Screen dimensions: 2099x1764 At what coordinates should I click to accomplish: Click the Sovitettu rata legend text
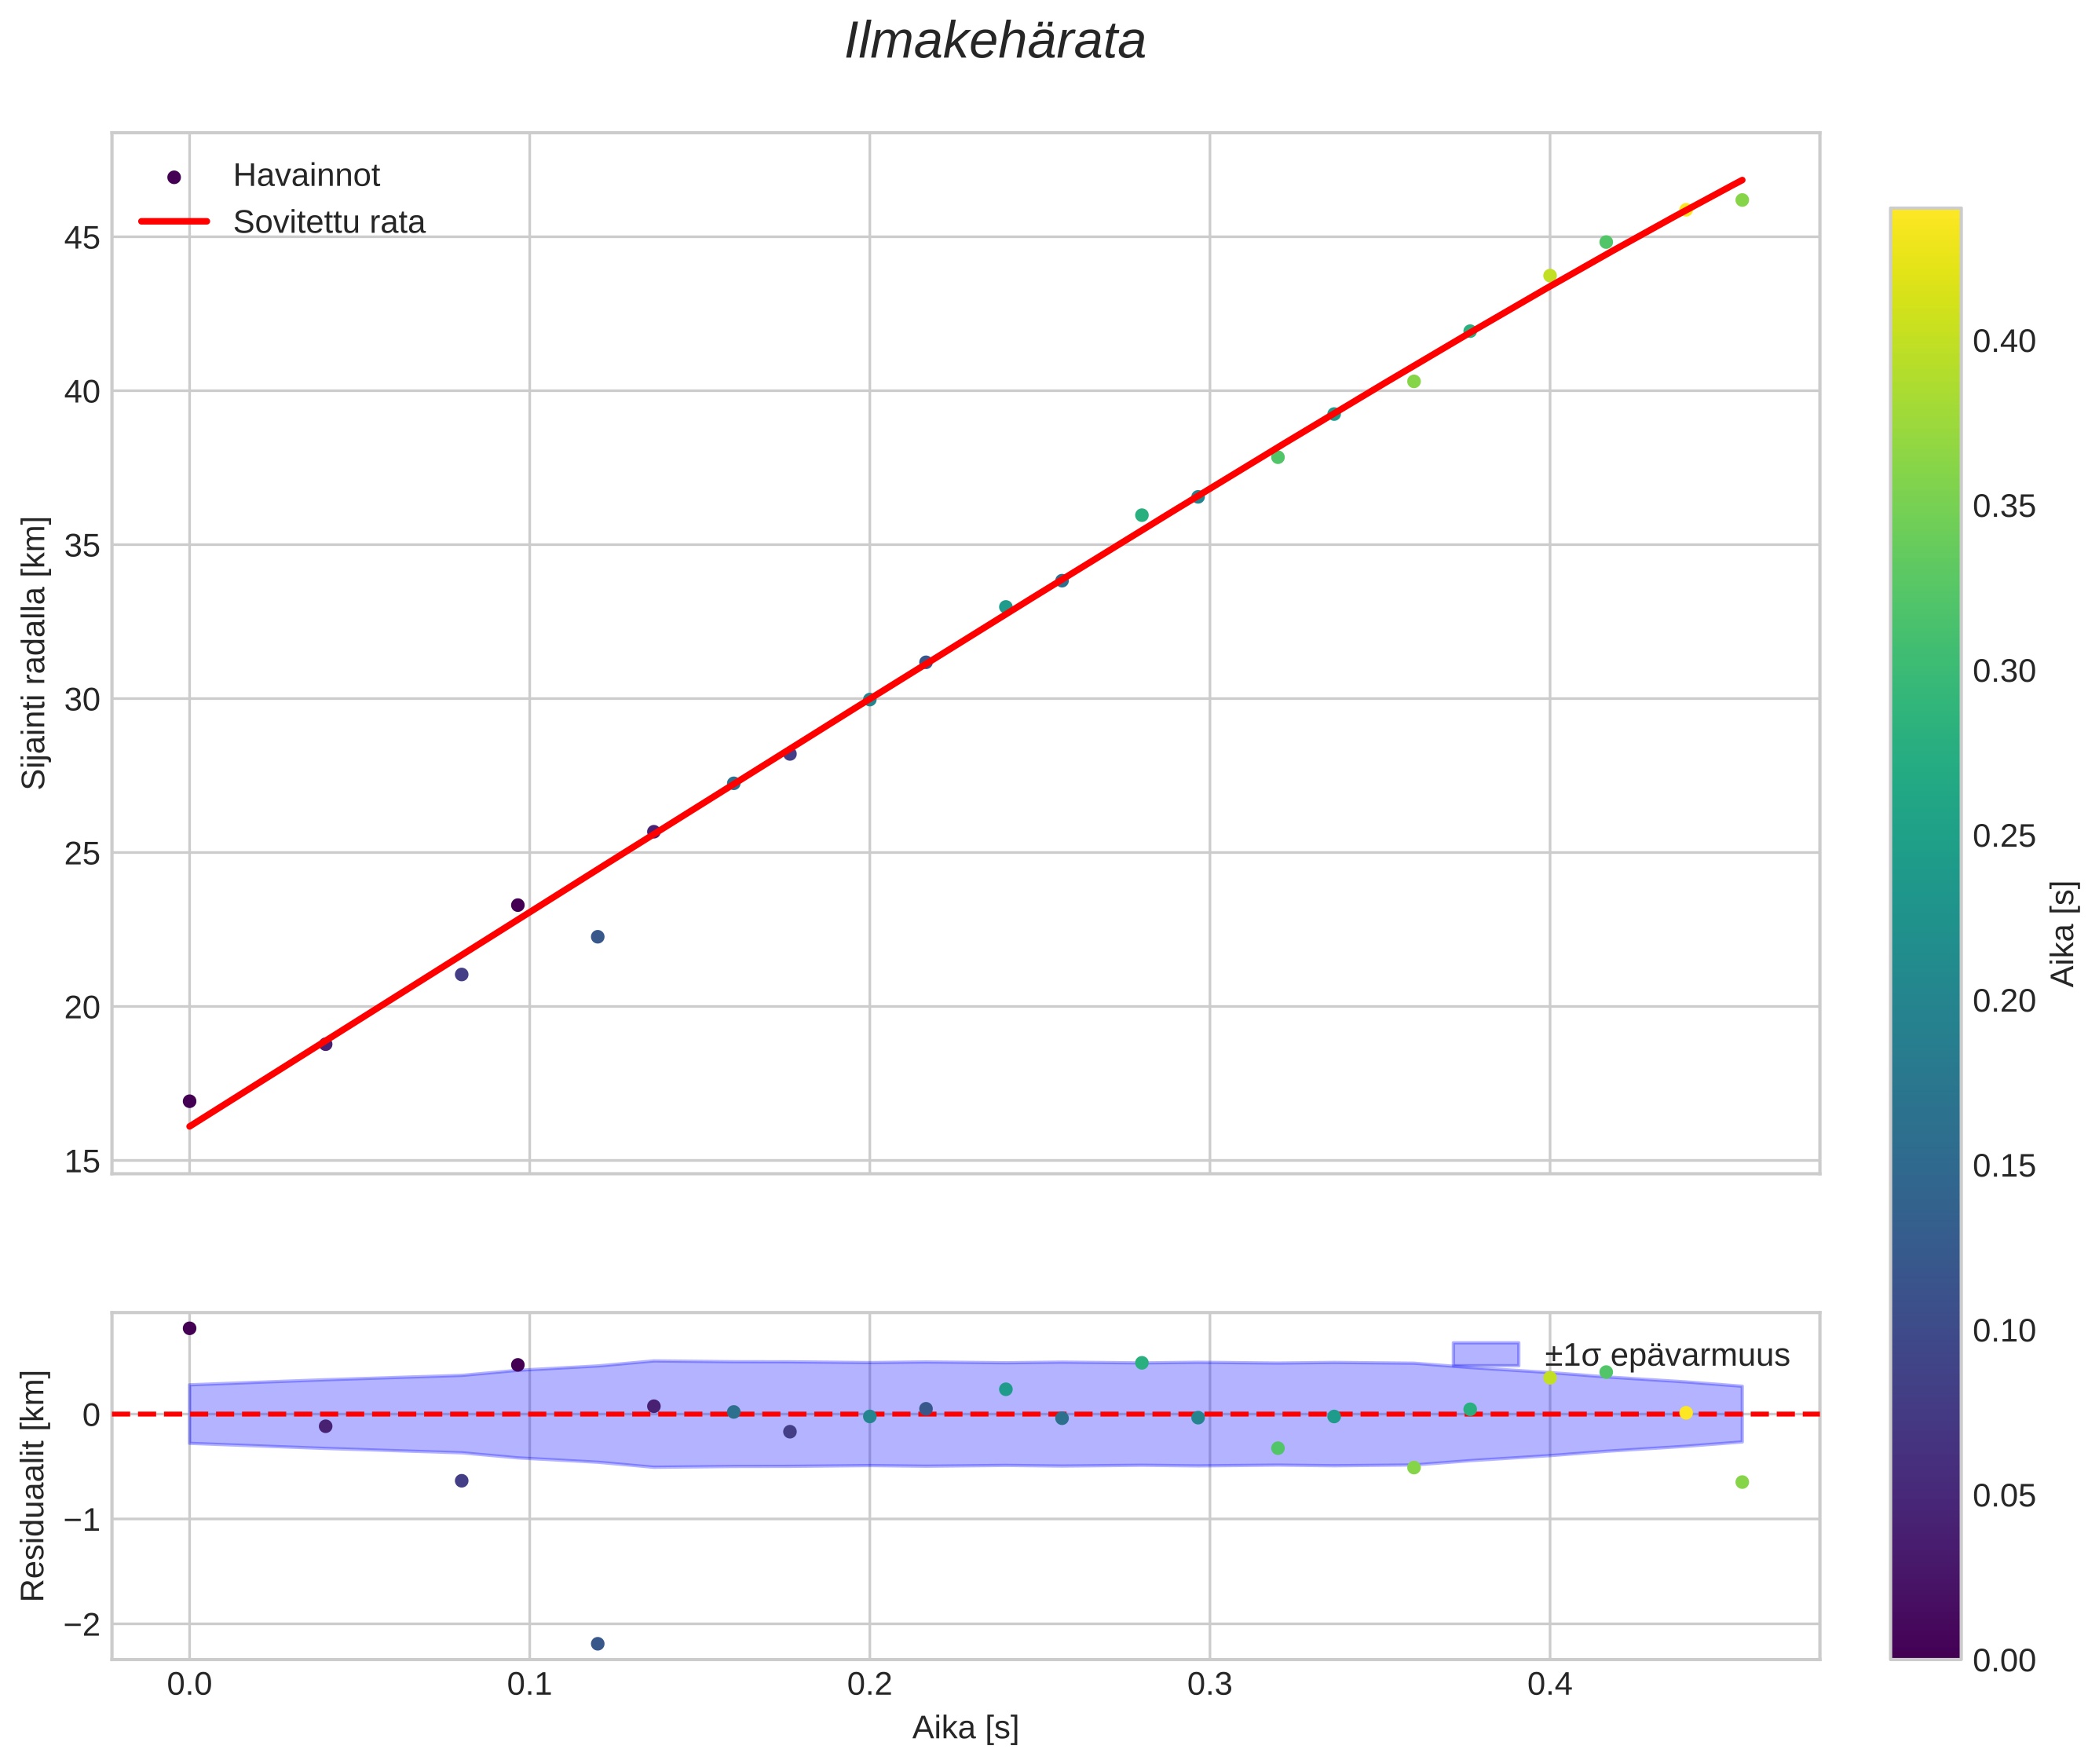329,222
